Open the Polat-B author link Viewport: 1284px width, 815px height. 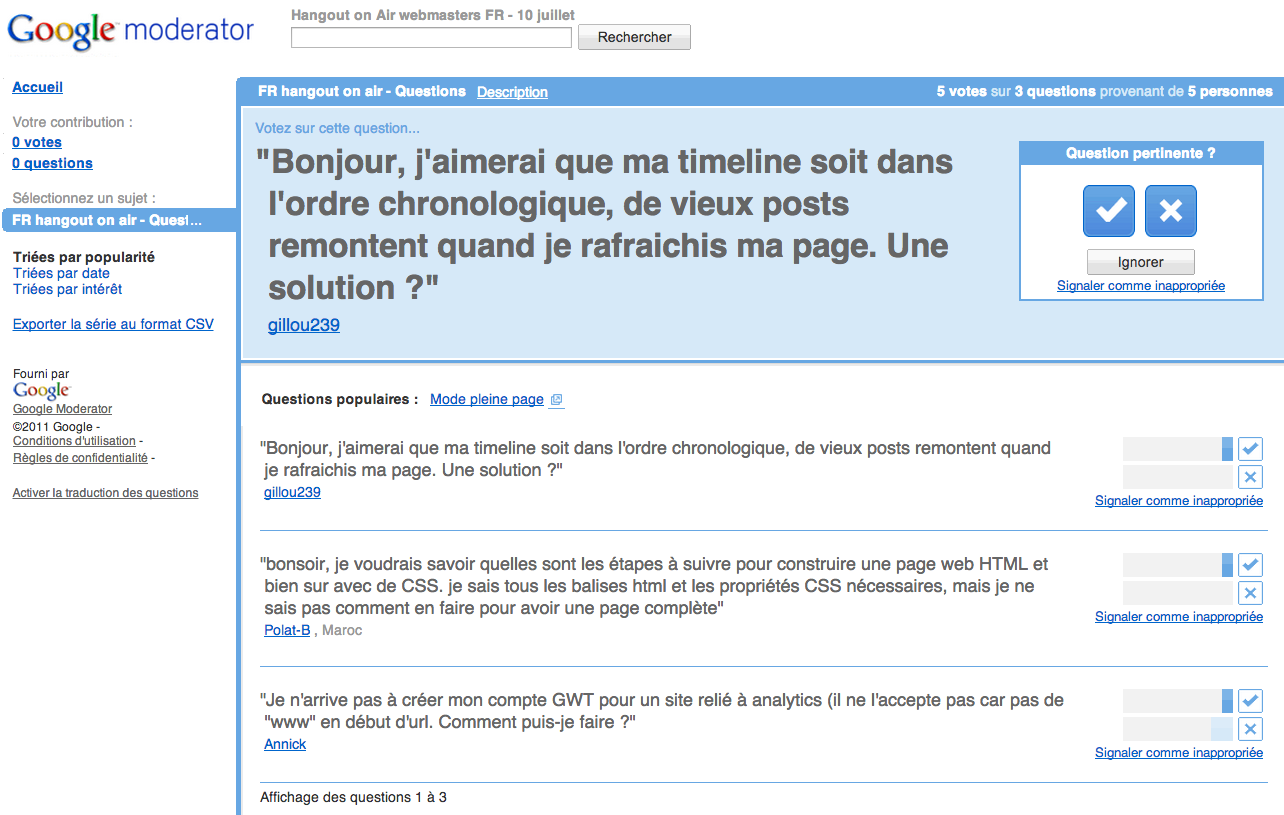tap(287, 630)
